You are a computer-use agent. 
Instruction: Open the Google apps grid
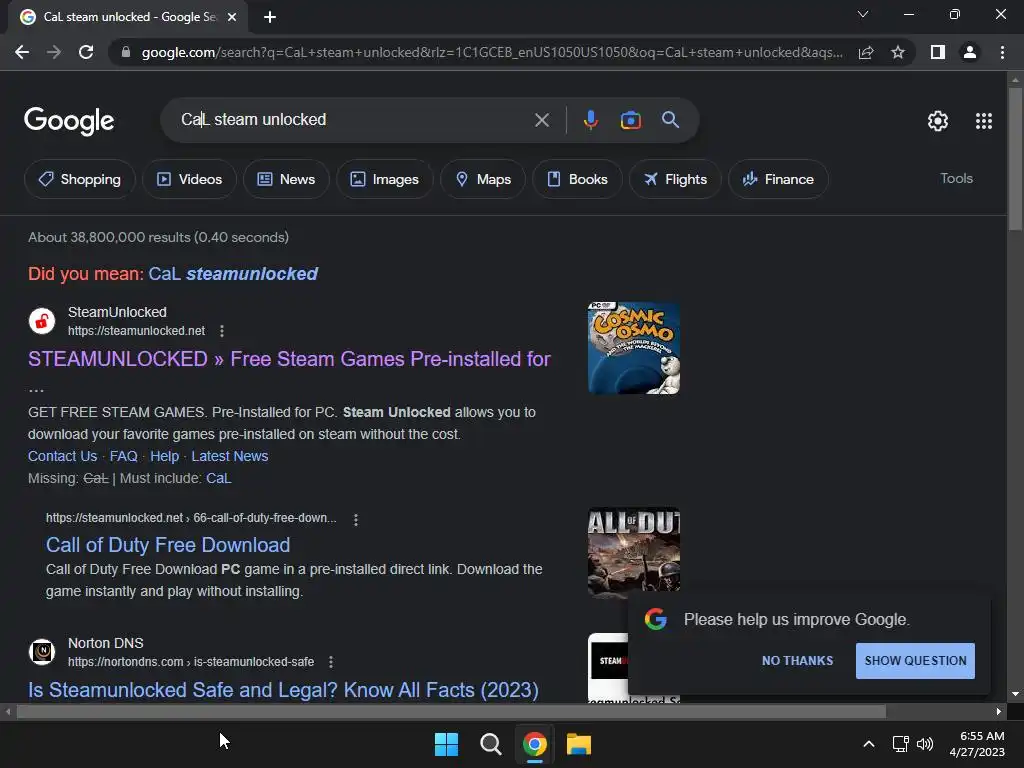pos(984,121)
